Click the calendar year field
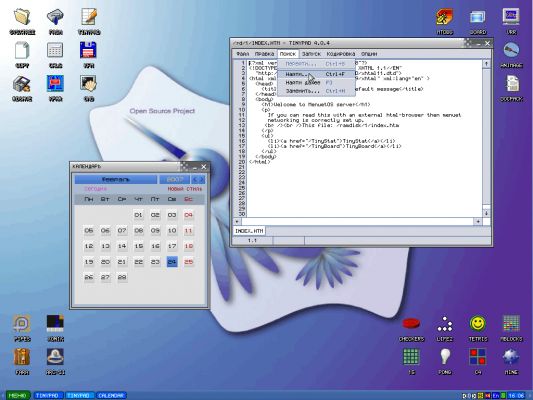 (175, 179)
